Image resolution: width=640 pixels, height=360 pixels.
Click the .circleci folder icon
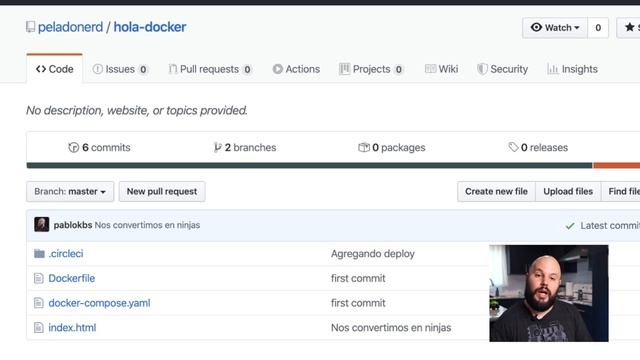(39, 253)
